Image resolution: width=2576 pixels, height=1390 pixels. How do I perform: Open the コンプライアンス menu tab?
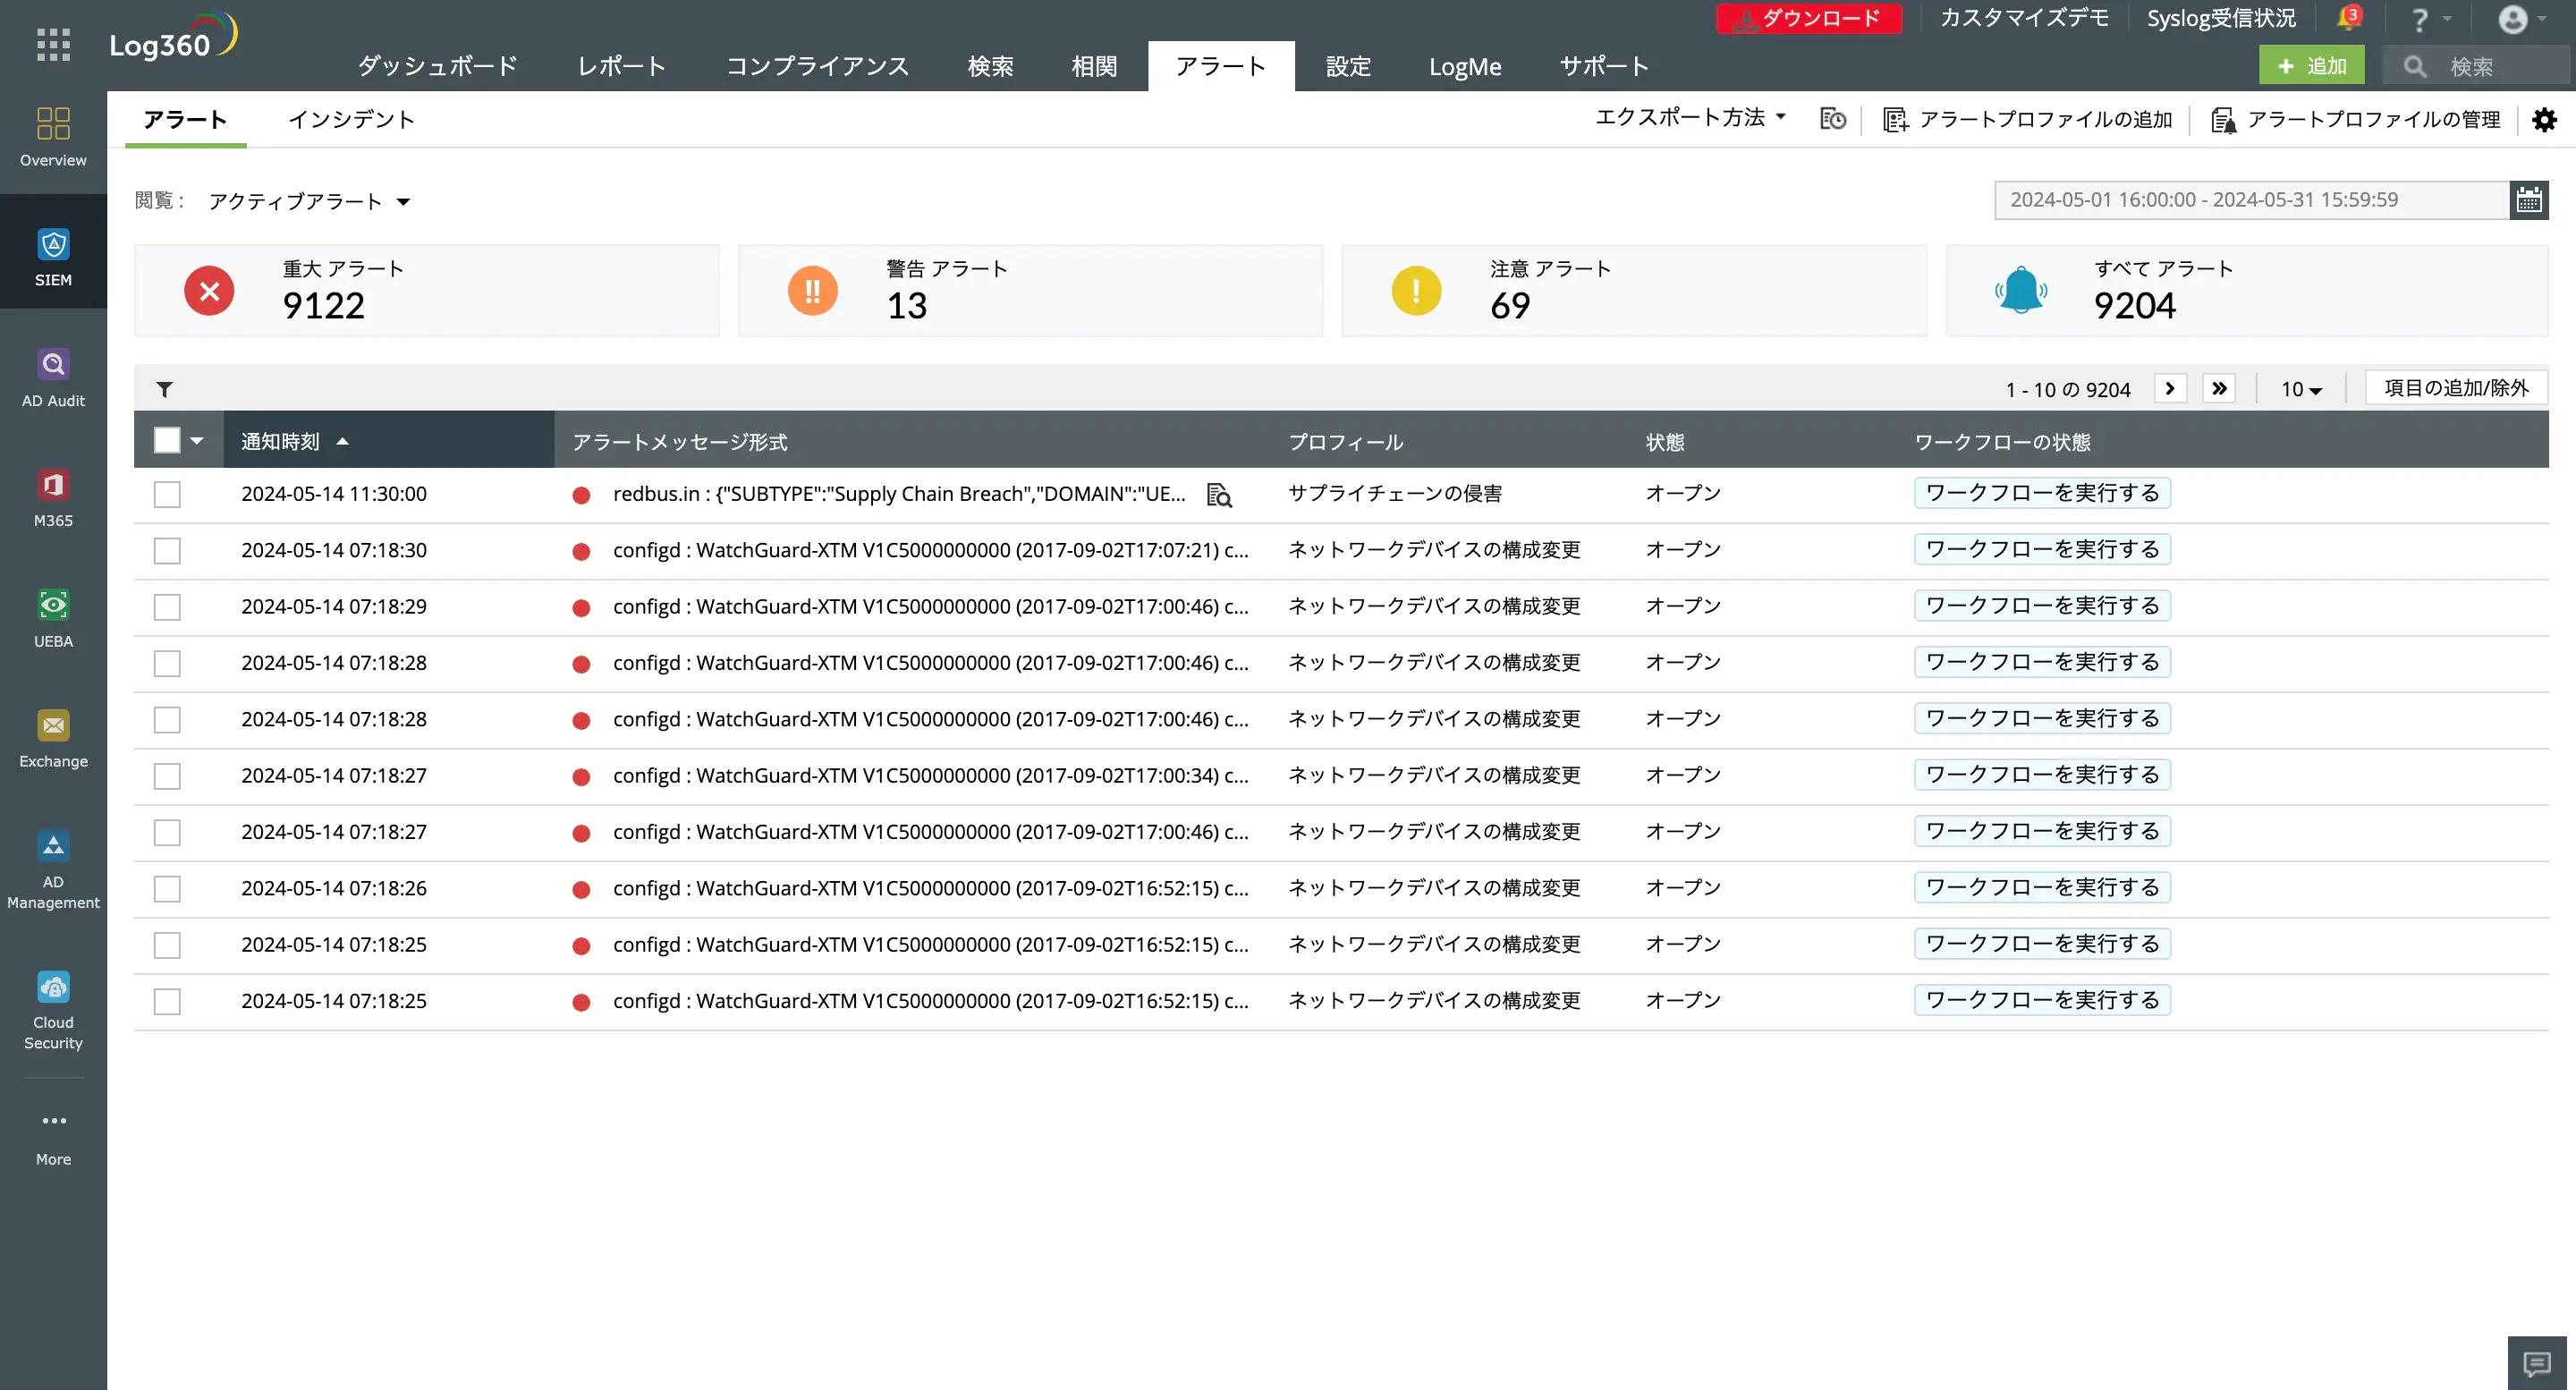[x=817, y=67]
